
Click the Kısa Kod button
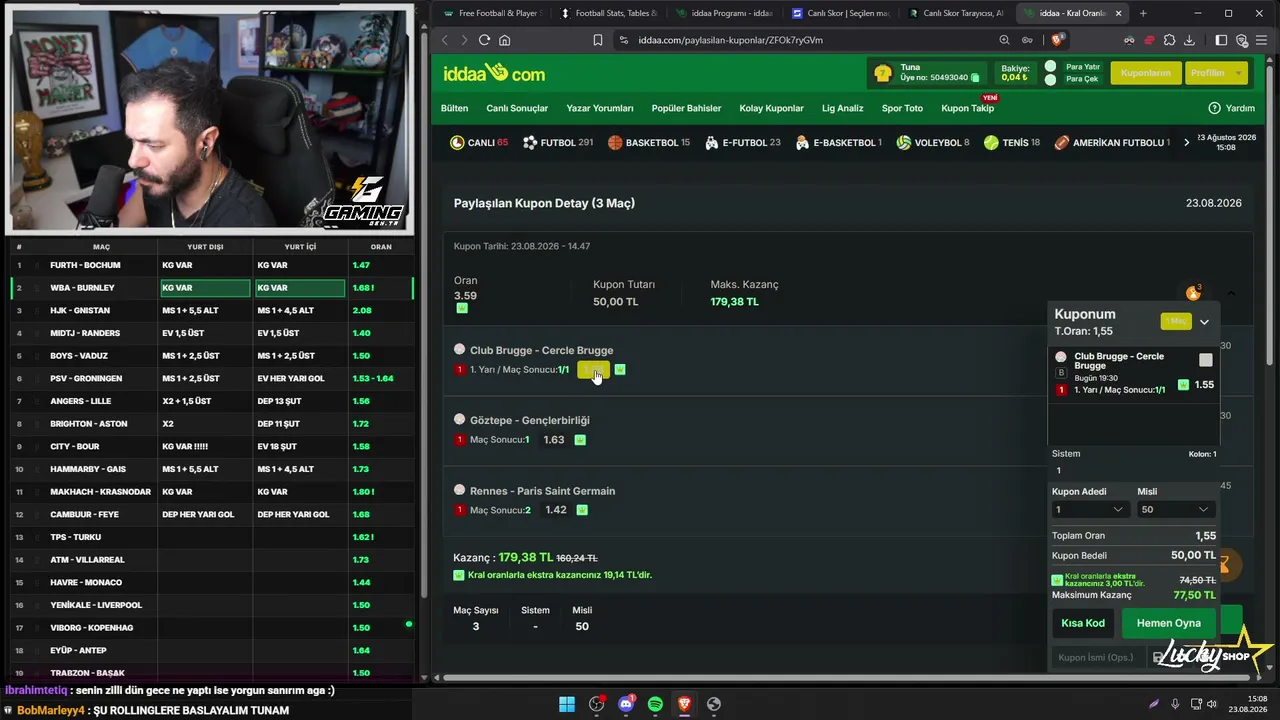1083,623
